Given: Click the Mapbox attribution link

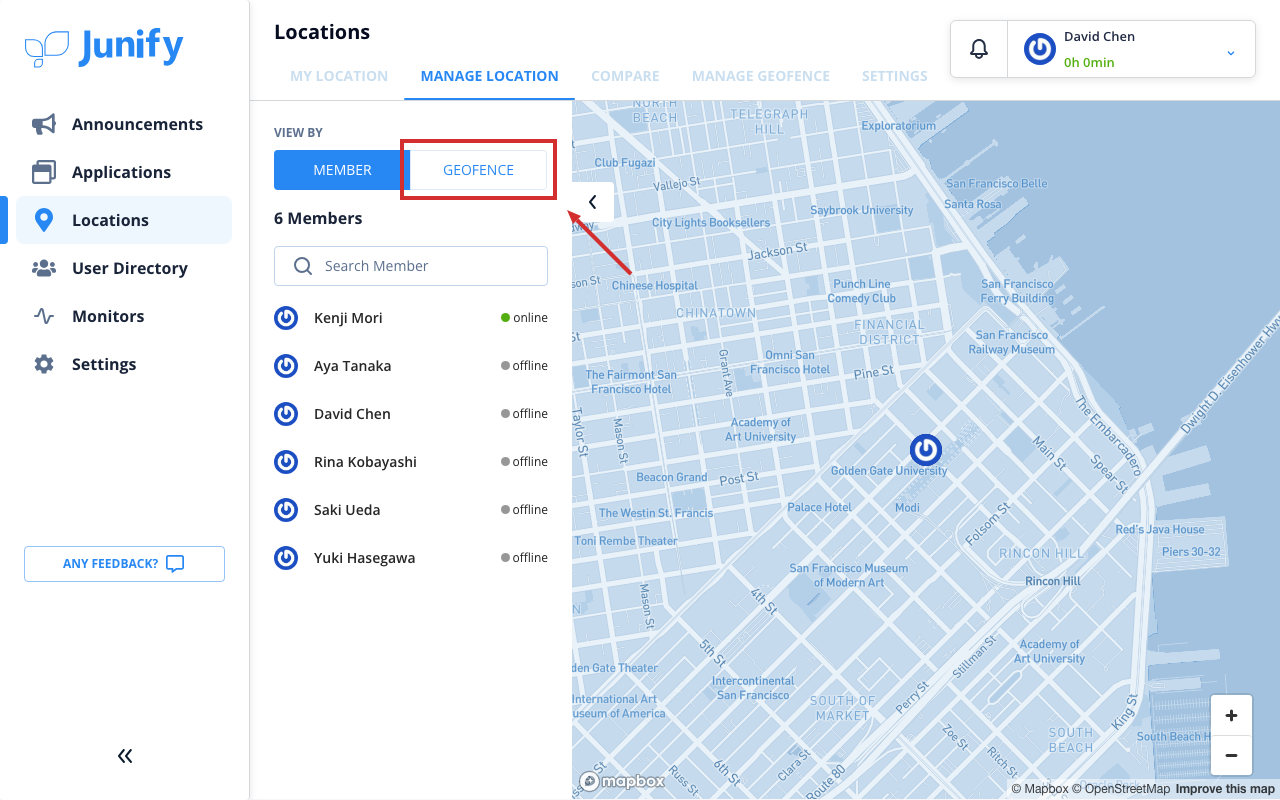Looking at the screenshot, I should point(1040,789).
